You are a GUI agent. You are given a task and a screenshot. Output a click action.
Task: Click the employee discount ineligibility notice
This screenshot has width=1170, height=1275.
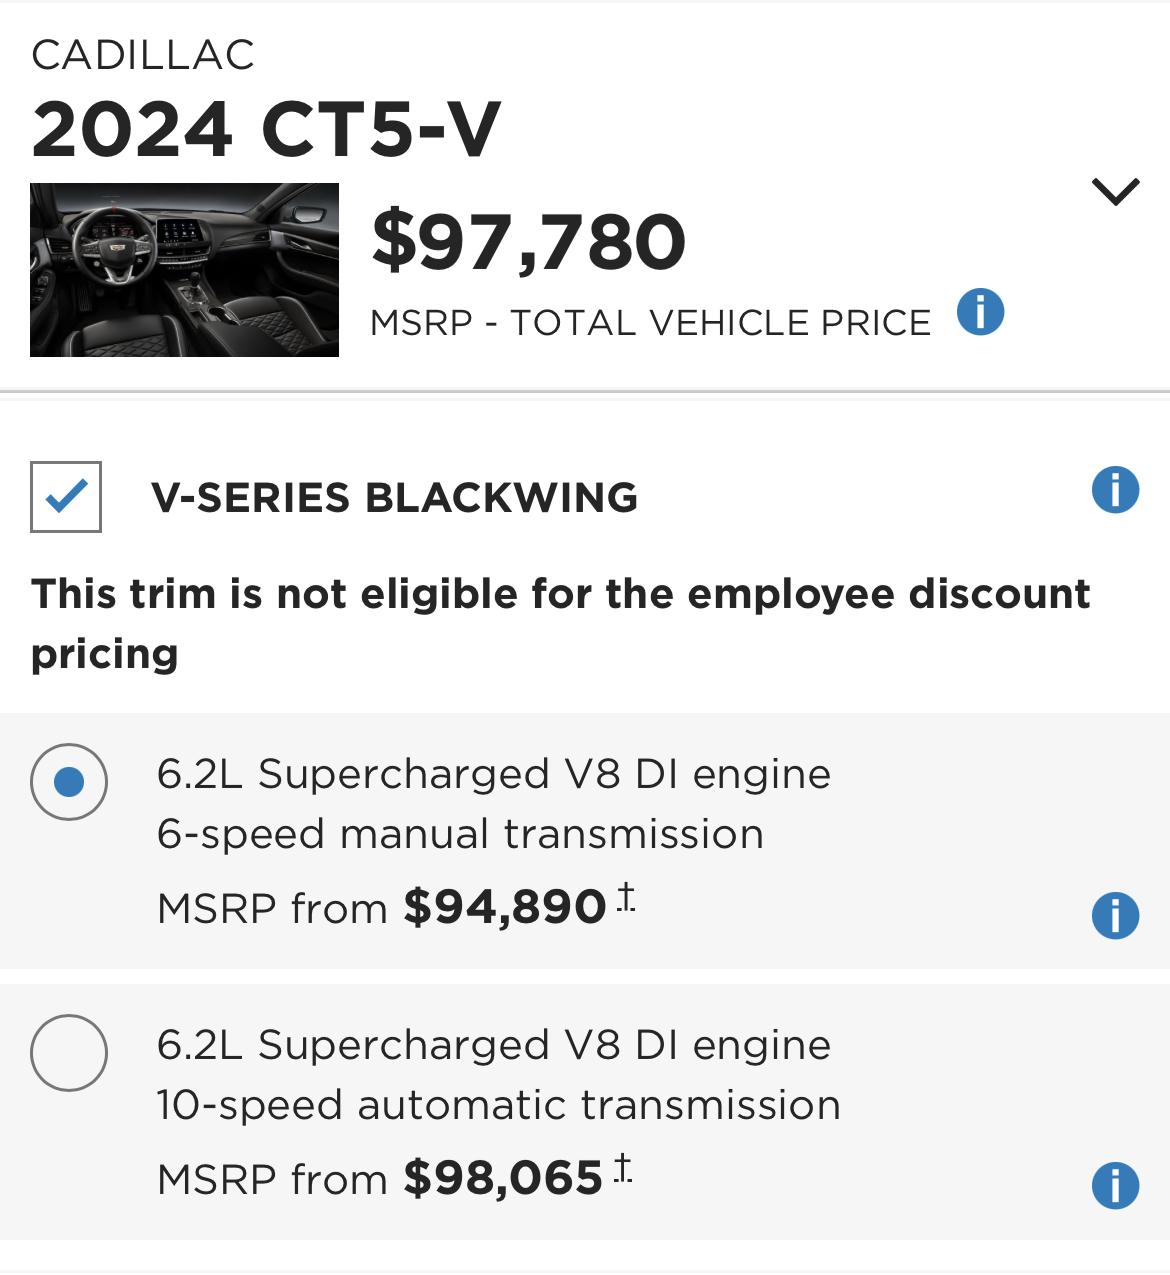click(561, 623)
